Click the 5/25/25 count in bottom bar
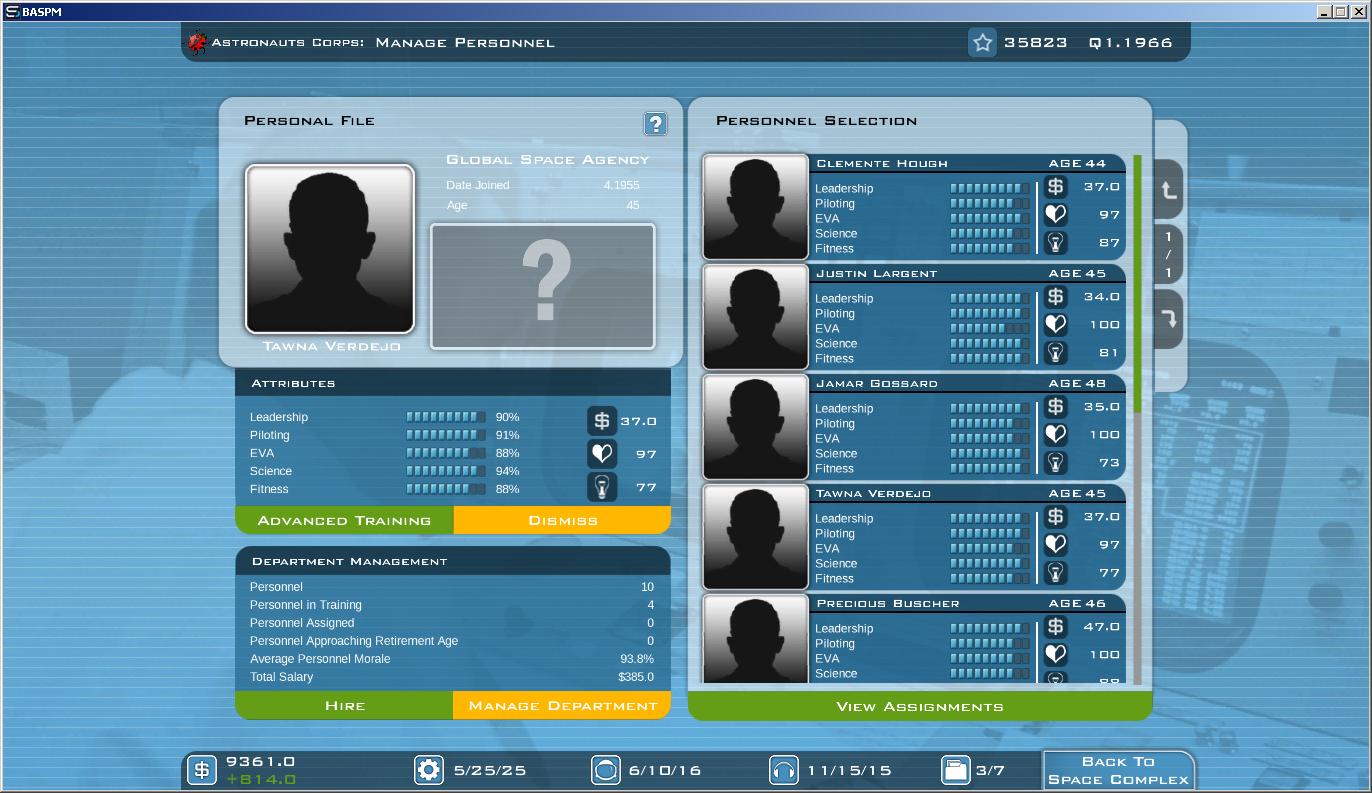The width and height of the screenshot is (1372, 793). 489,771
